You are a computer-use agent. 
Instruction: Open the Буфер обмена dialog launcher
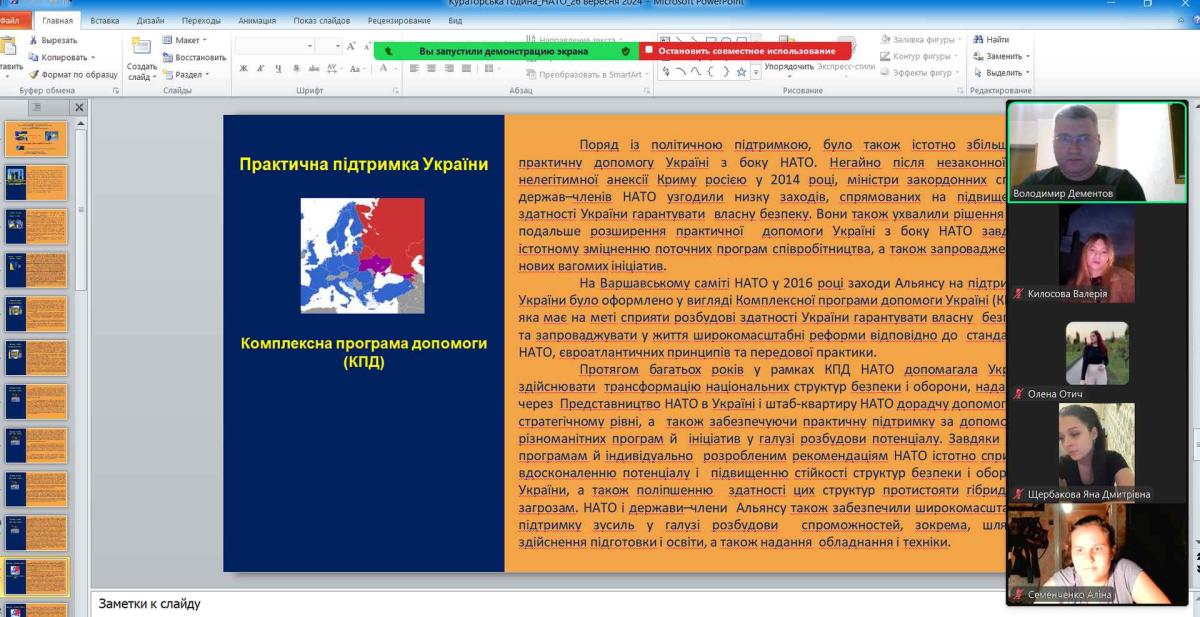[116, 90]
